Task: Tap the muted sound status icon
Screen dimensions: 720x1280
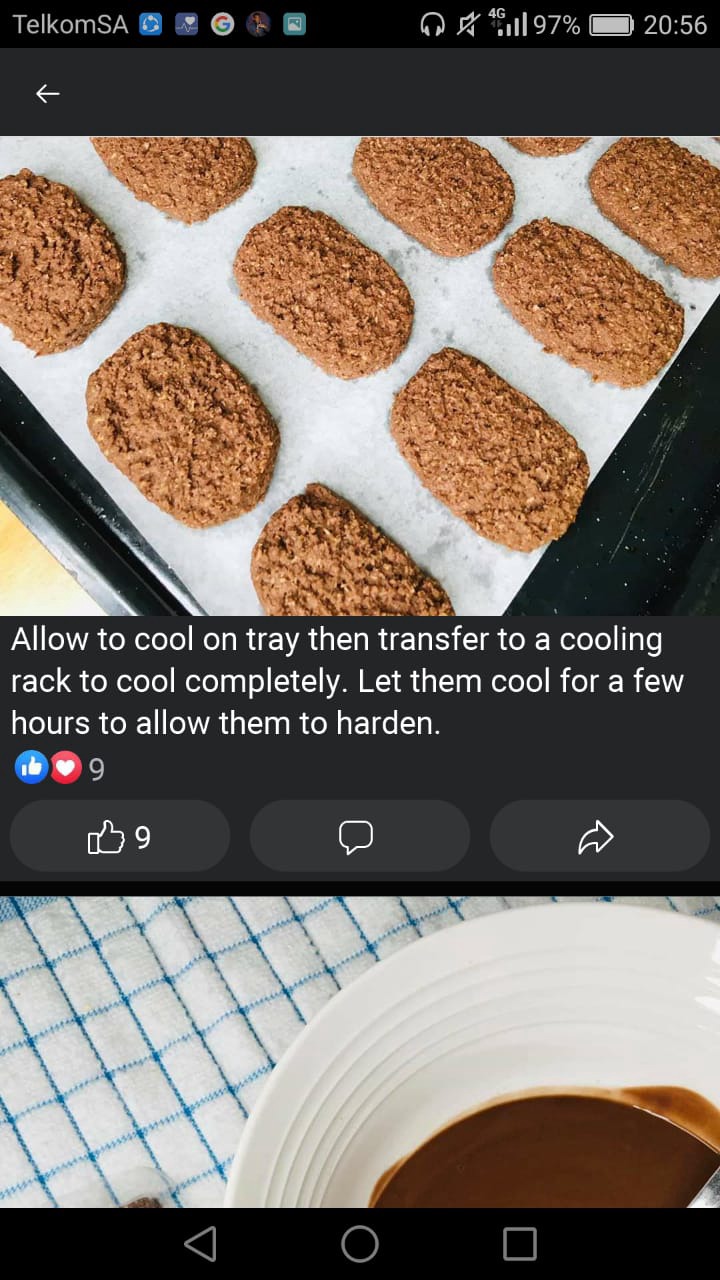Action: point(468,25)
